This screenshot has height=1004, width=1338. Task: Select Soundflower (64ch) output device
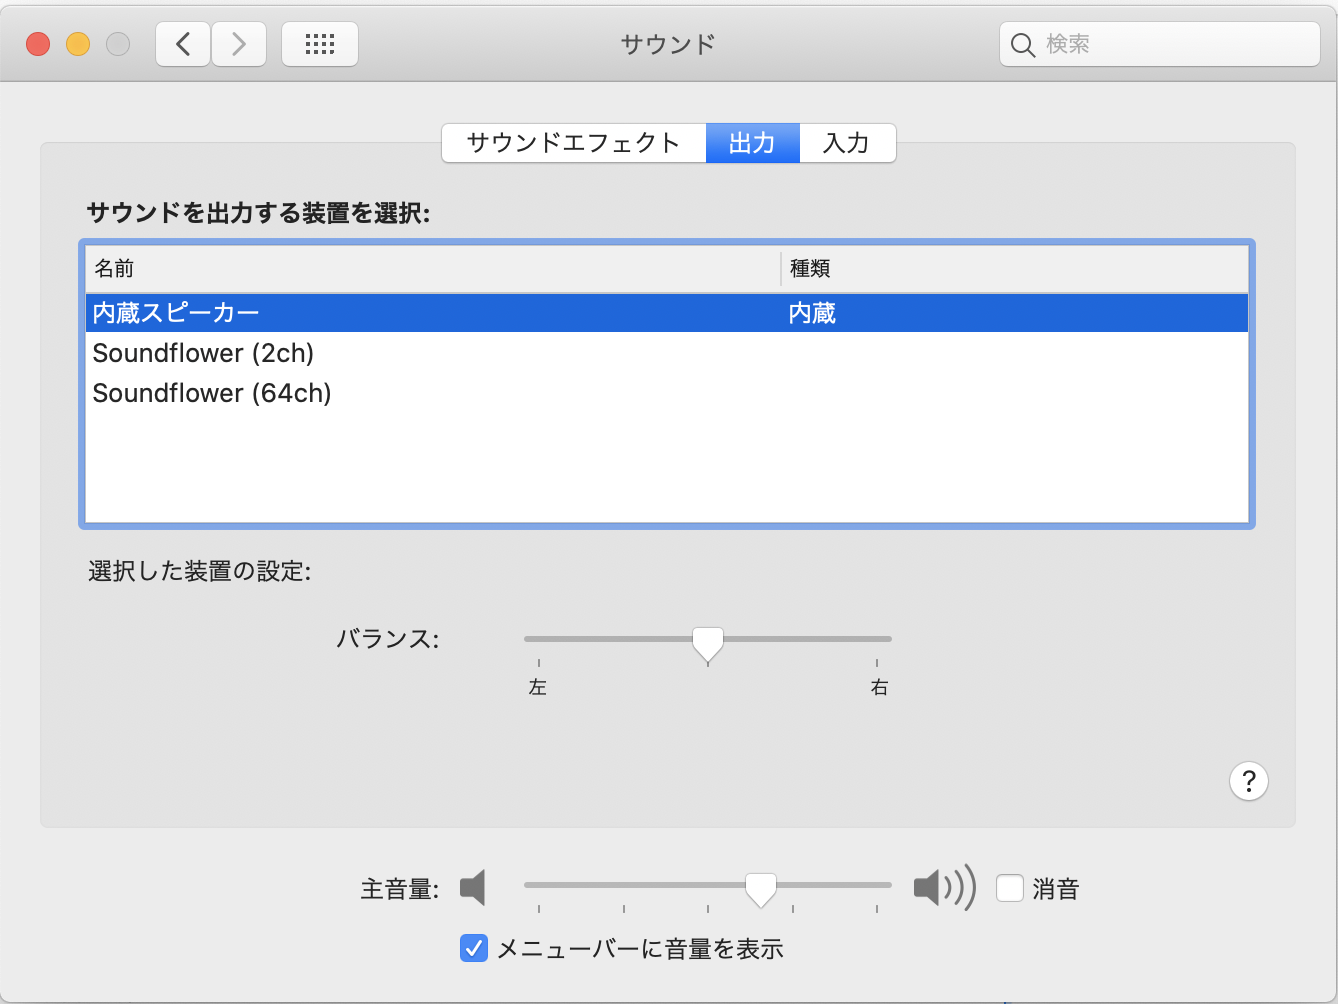tap(211, 393)
